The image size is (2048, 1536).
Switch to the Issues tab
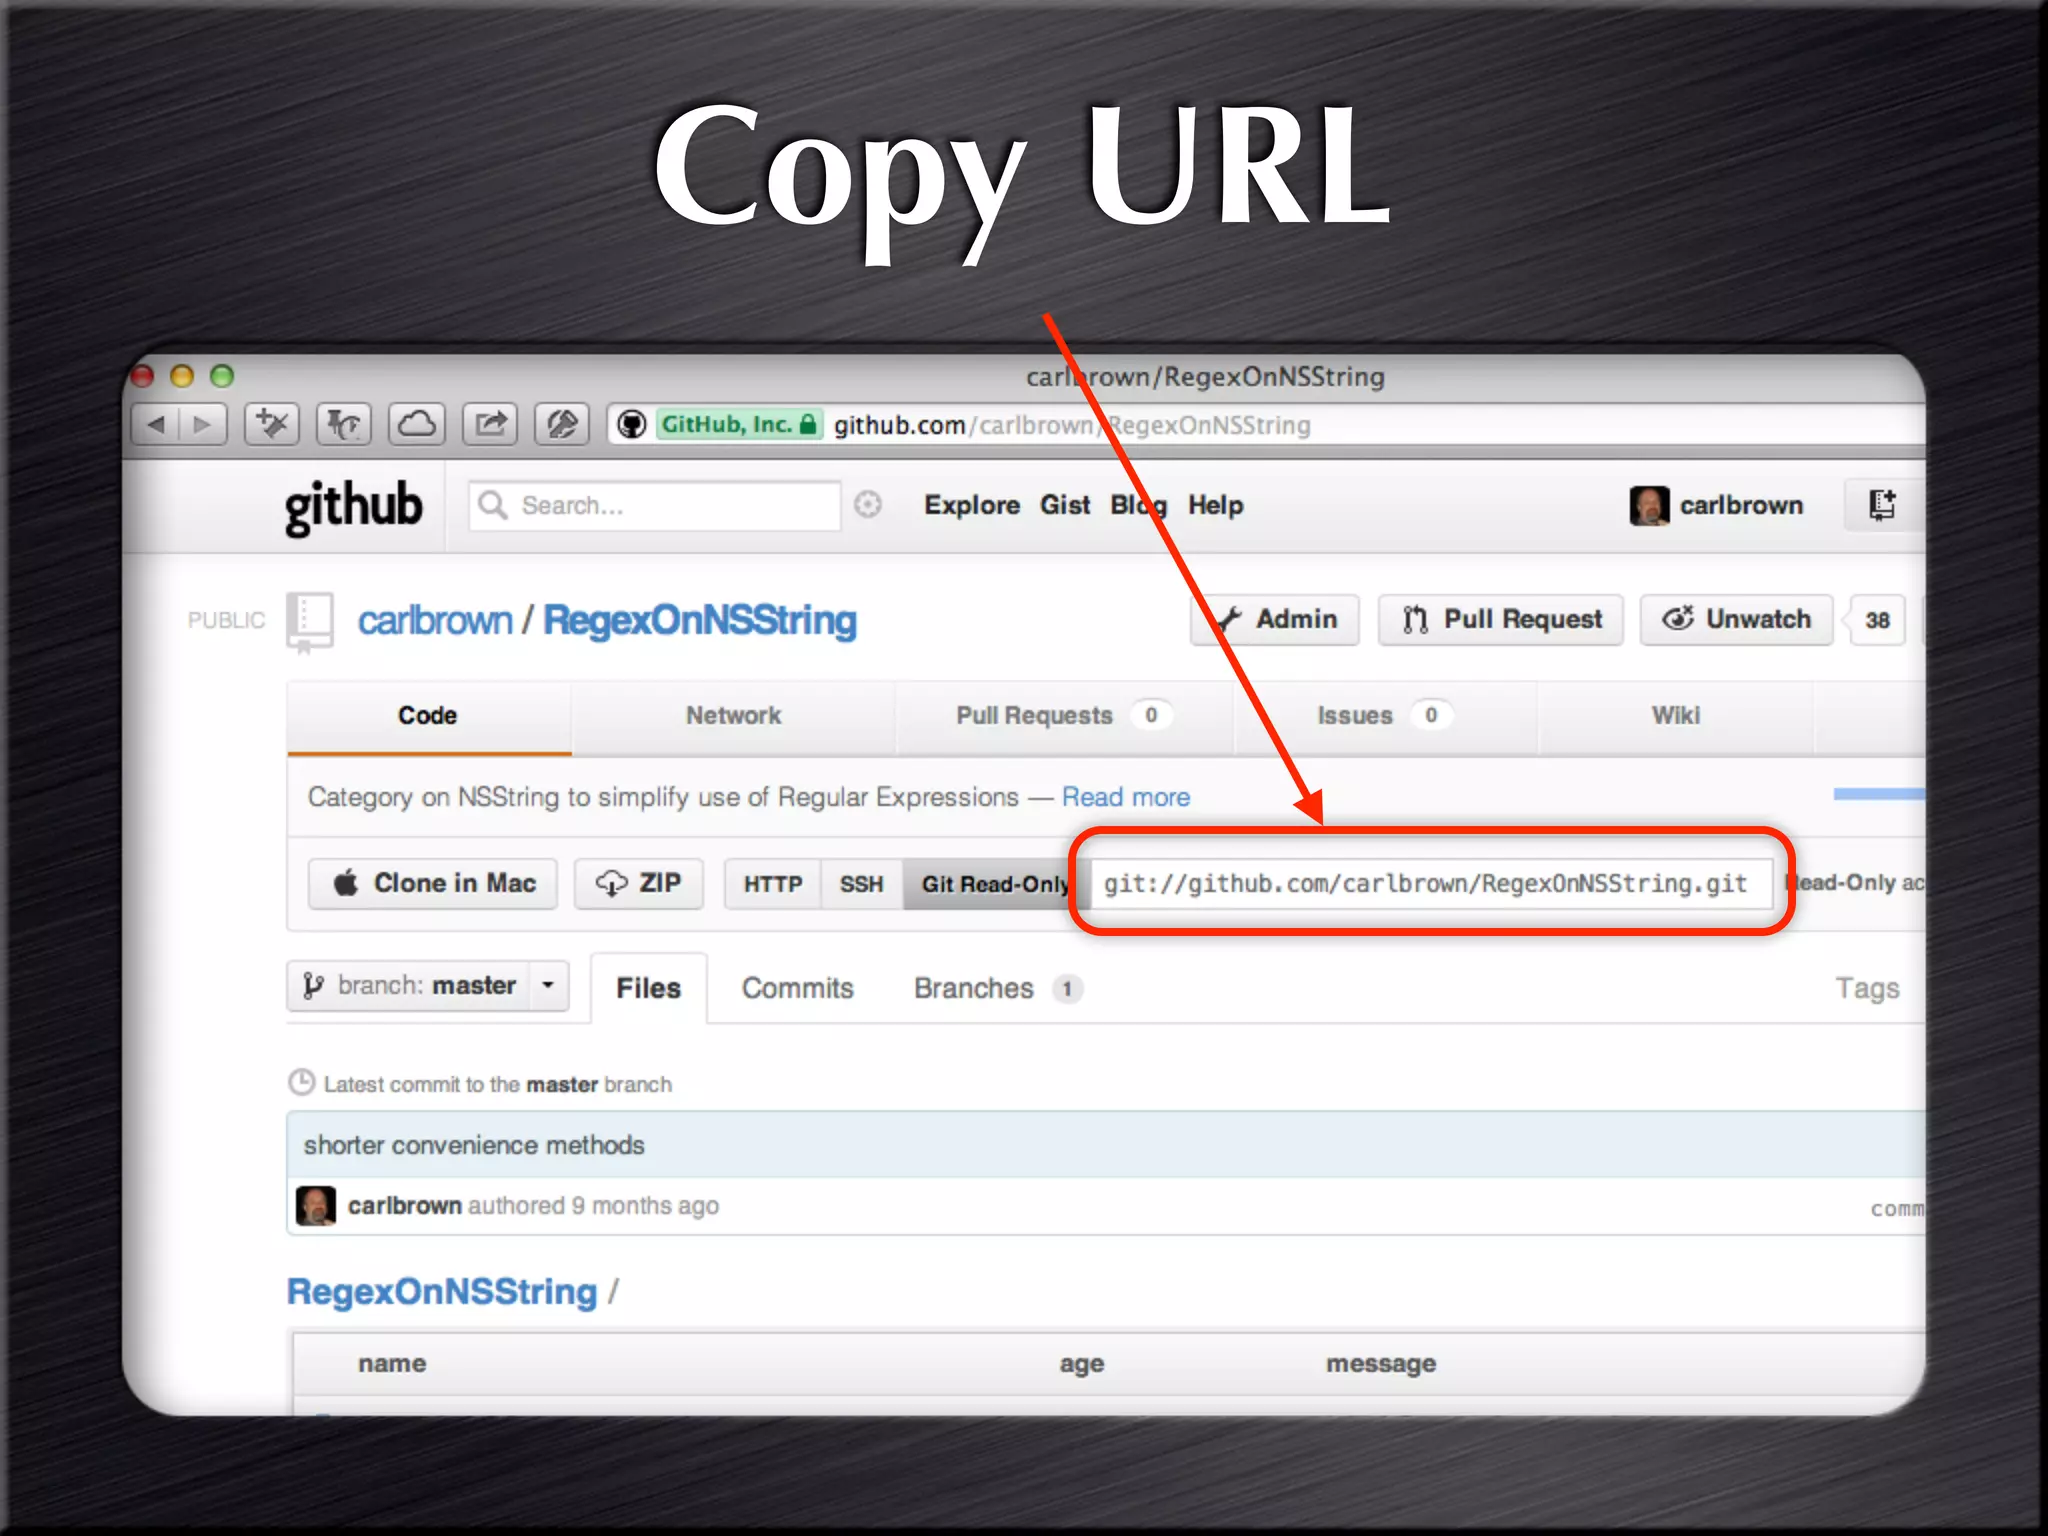1385,716
